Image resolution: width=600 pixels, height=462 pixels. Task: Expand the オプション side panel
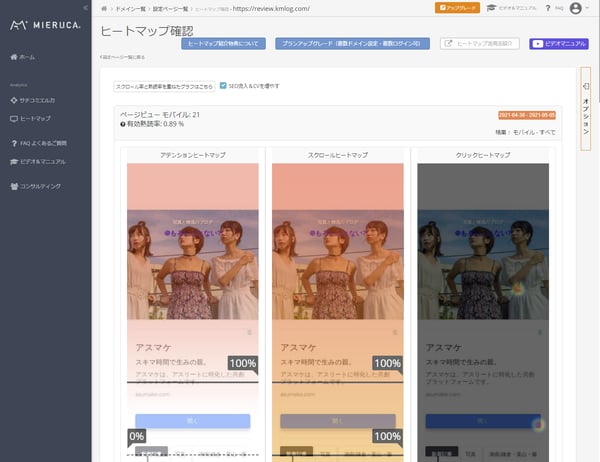click(585, 109)
